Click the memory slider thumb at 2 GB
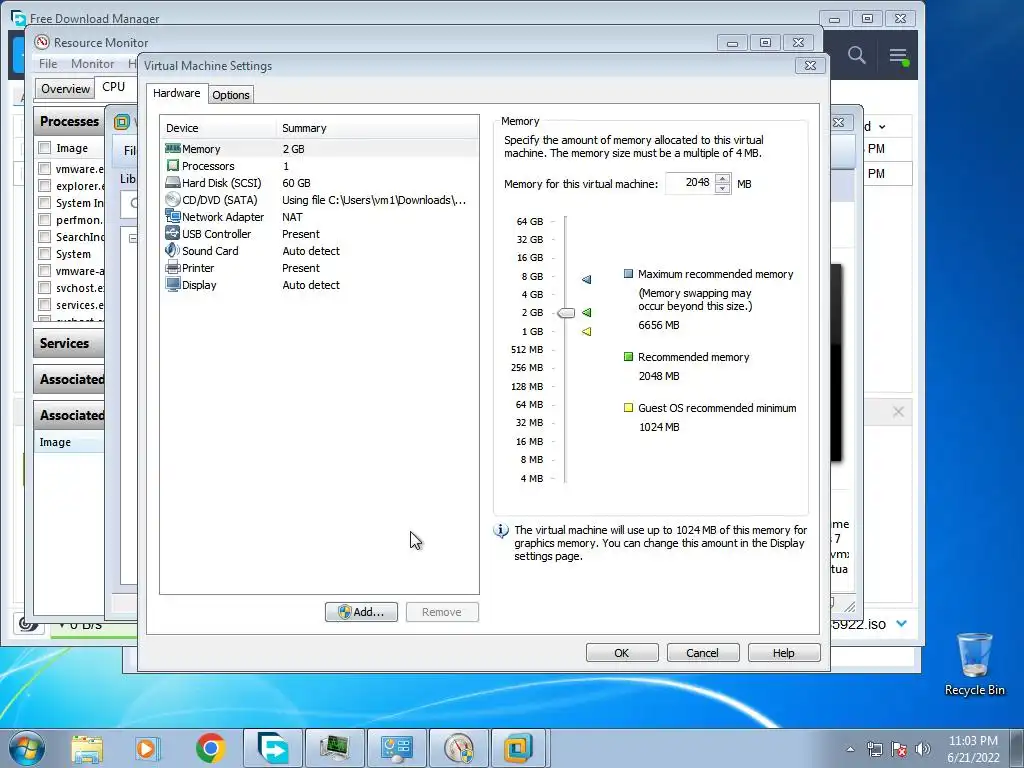The width and height of the screenshot is (1024, 768). pos(566,313)
